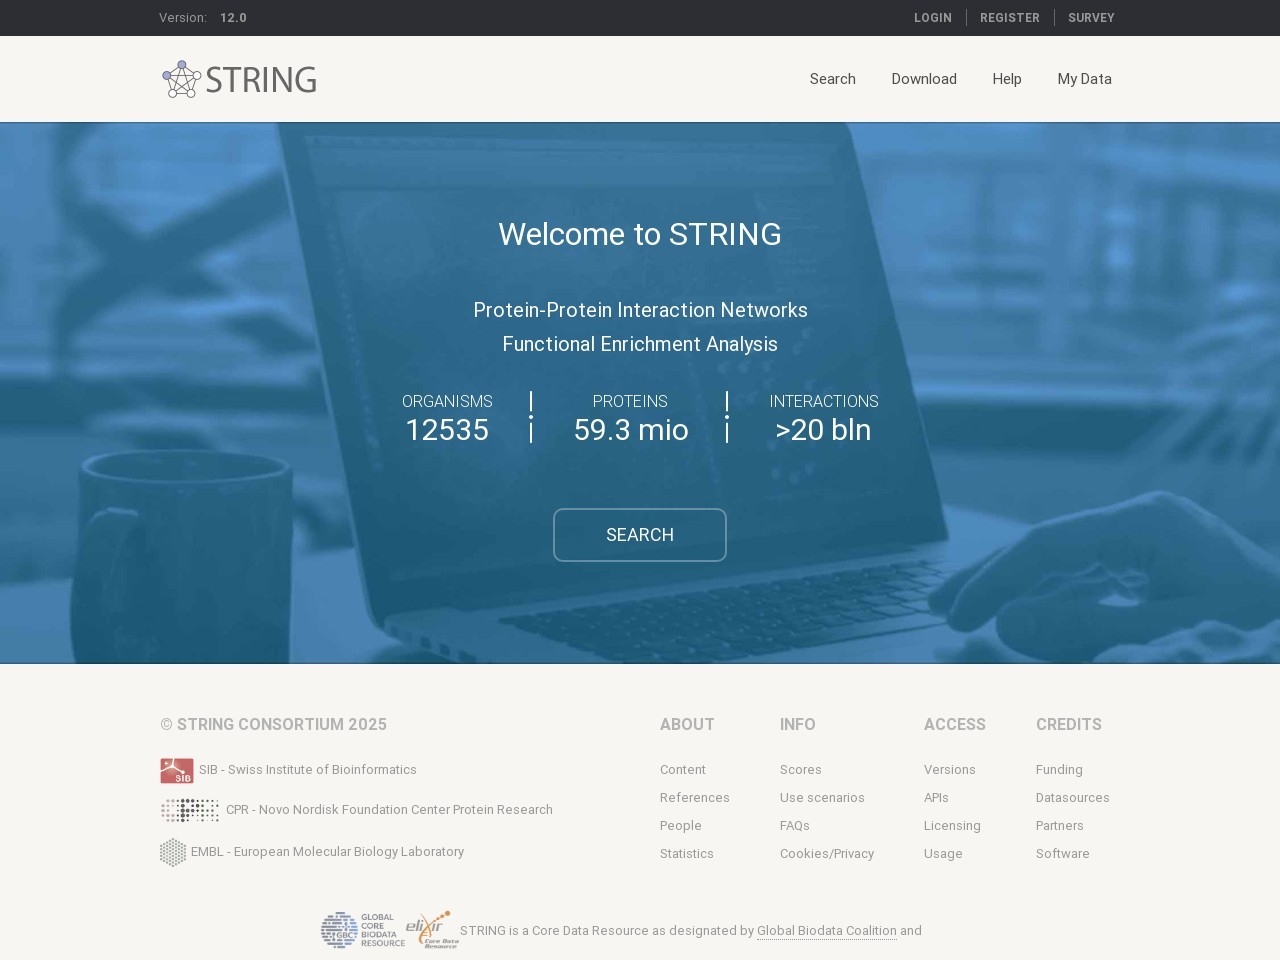Click the LOGIN link in top bar
This screenshot has height=960, width=1280.
(933, 18)
